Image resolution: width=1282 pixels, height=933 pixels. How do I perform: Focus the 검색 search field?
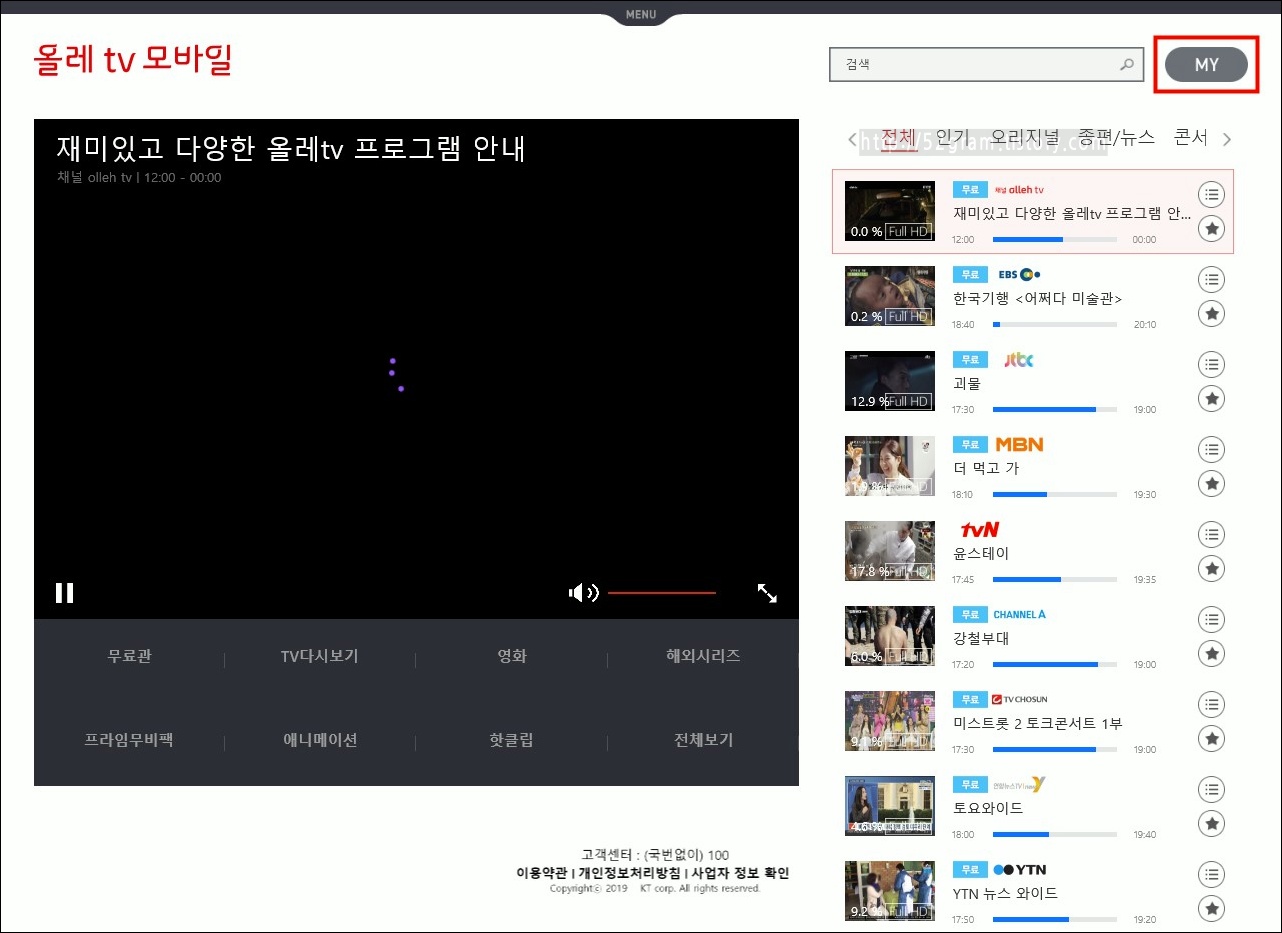tap(986, 65)
